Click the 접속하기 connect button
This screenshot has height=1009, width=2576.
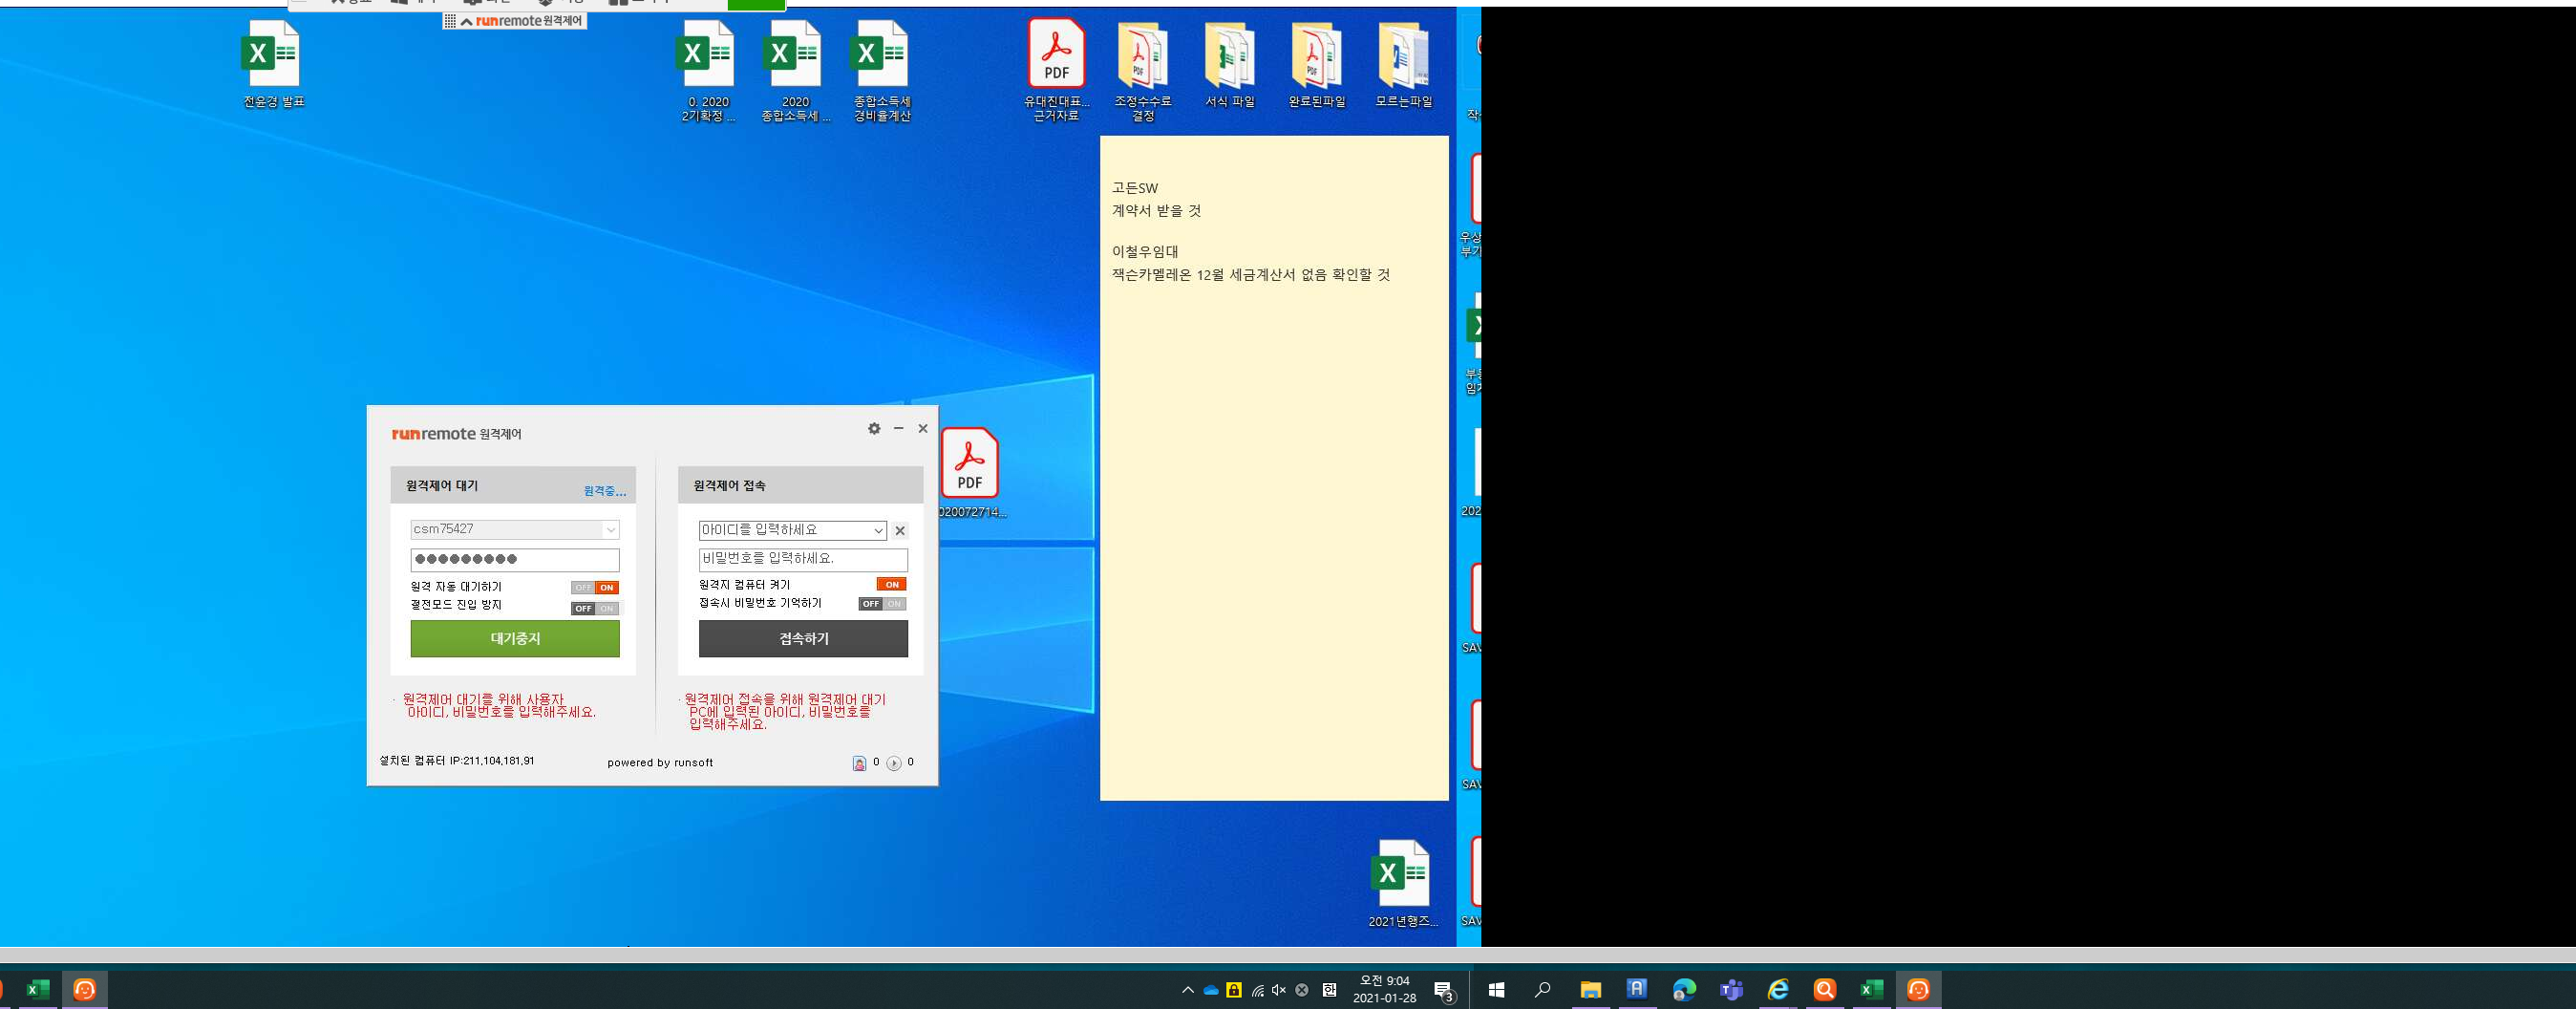click(803, 638)
